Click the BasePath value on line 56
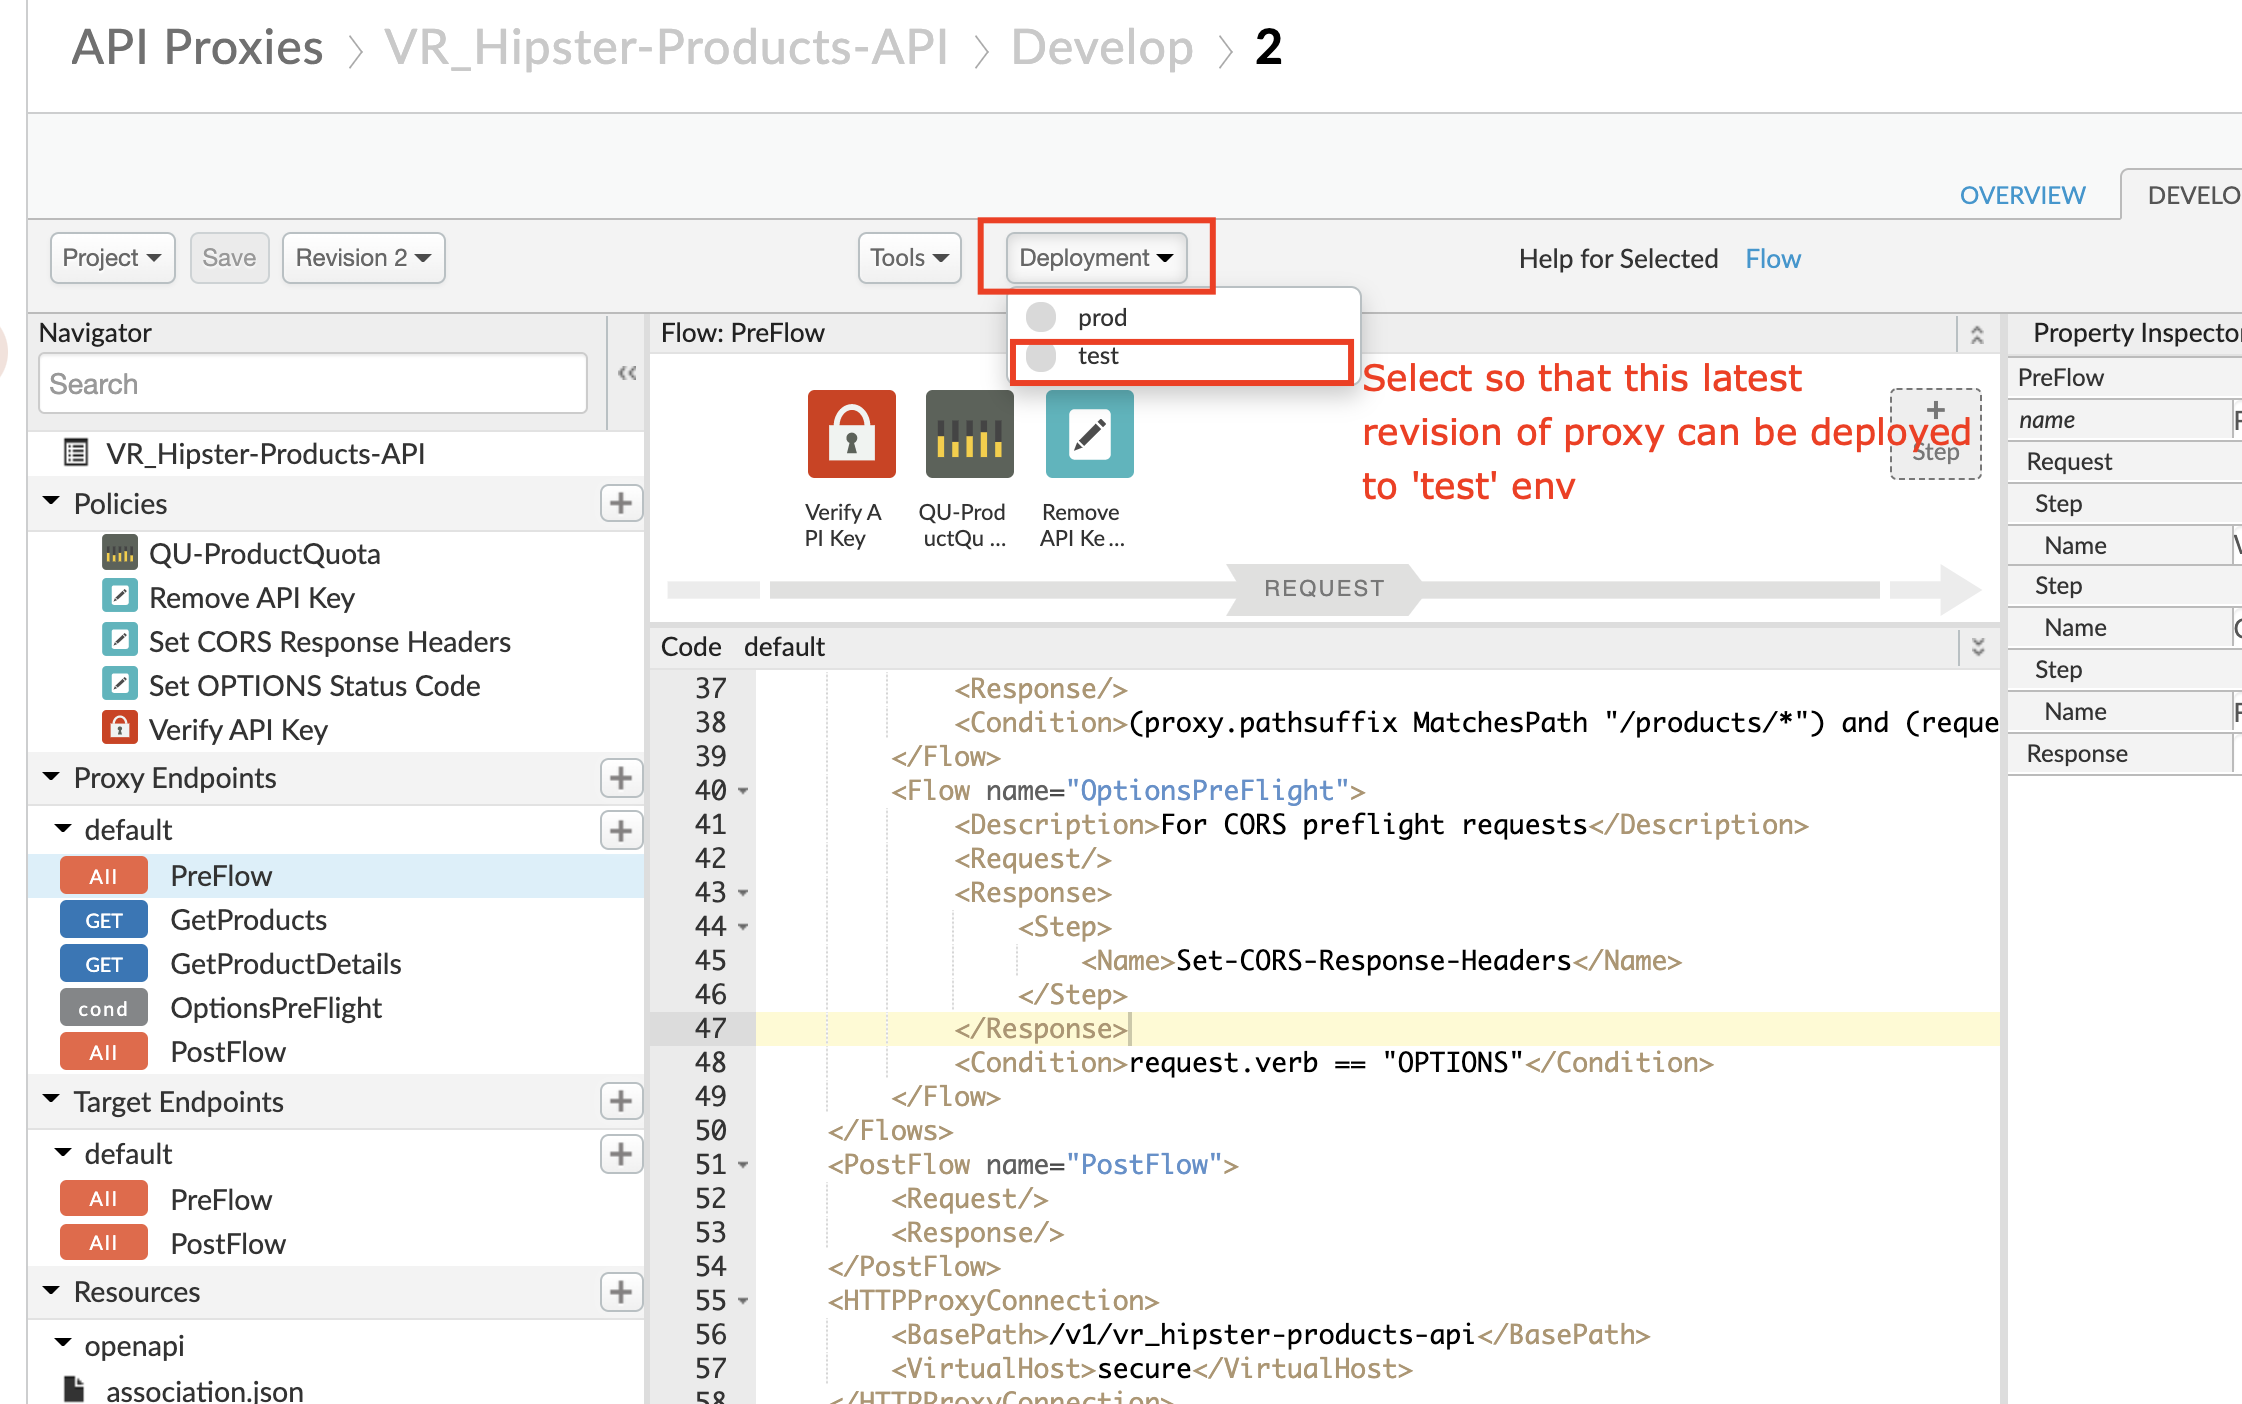Screen dimensions: 2242x1404 tap(1263, 1335)
